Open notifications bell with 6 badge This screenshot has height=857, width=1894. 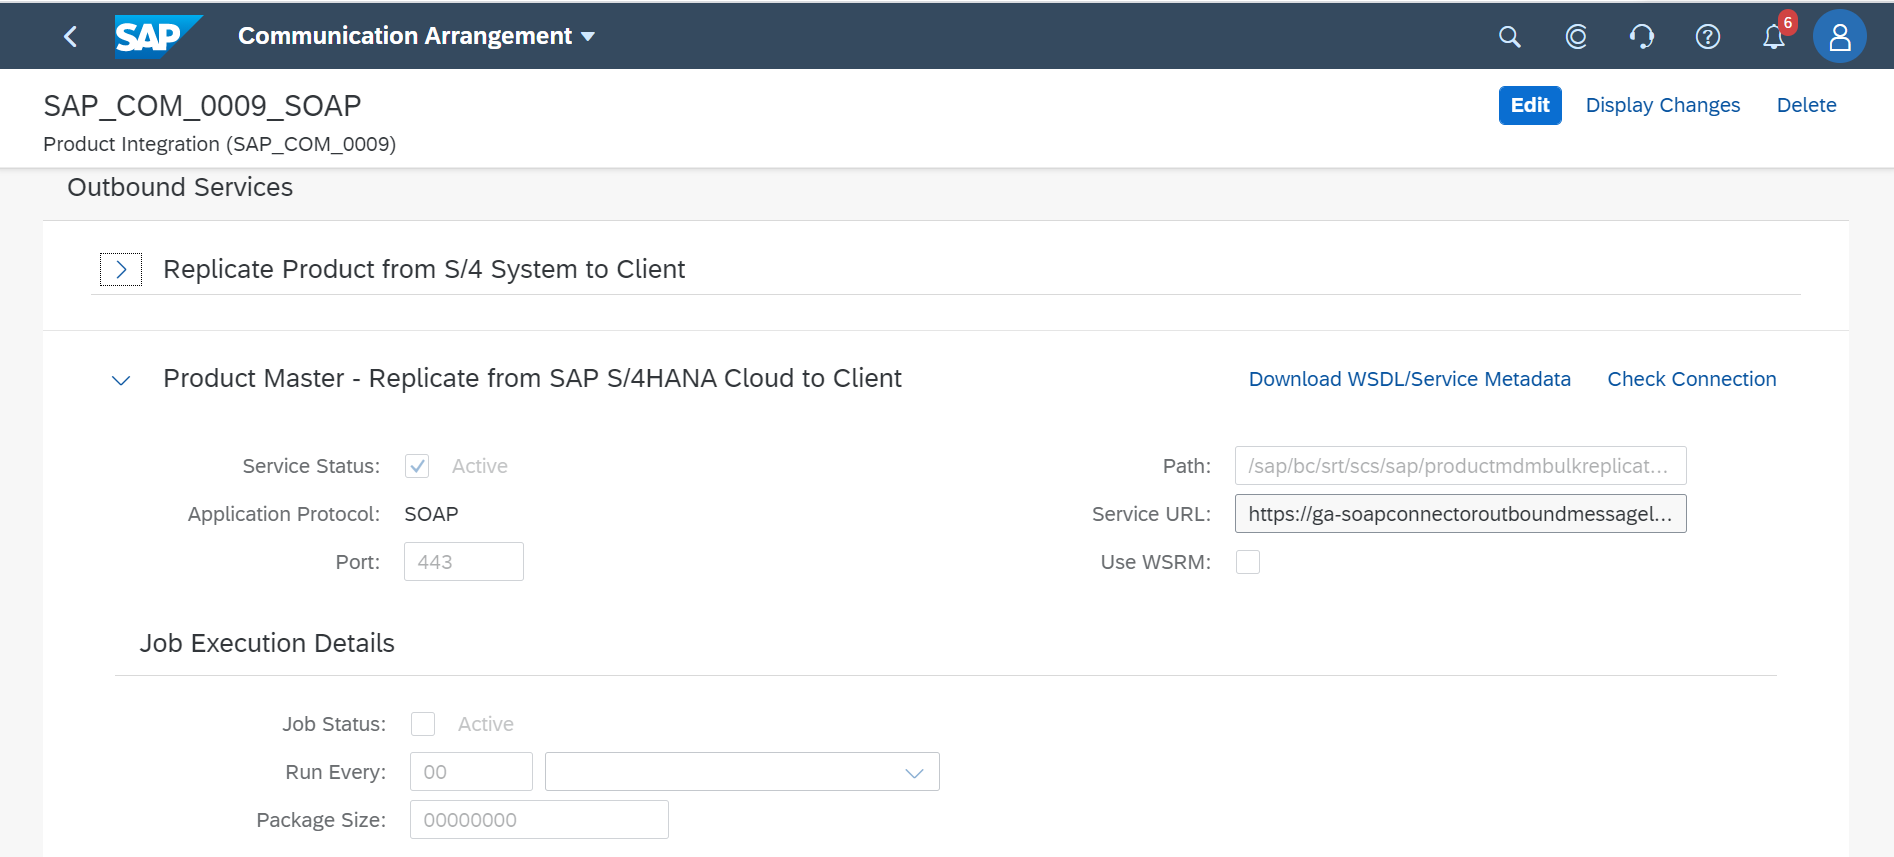click(x=1775, y=36)
